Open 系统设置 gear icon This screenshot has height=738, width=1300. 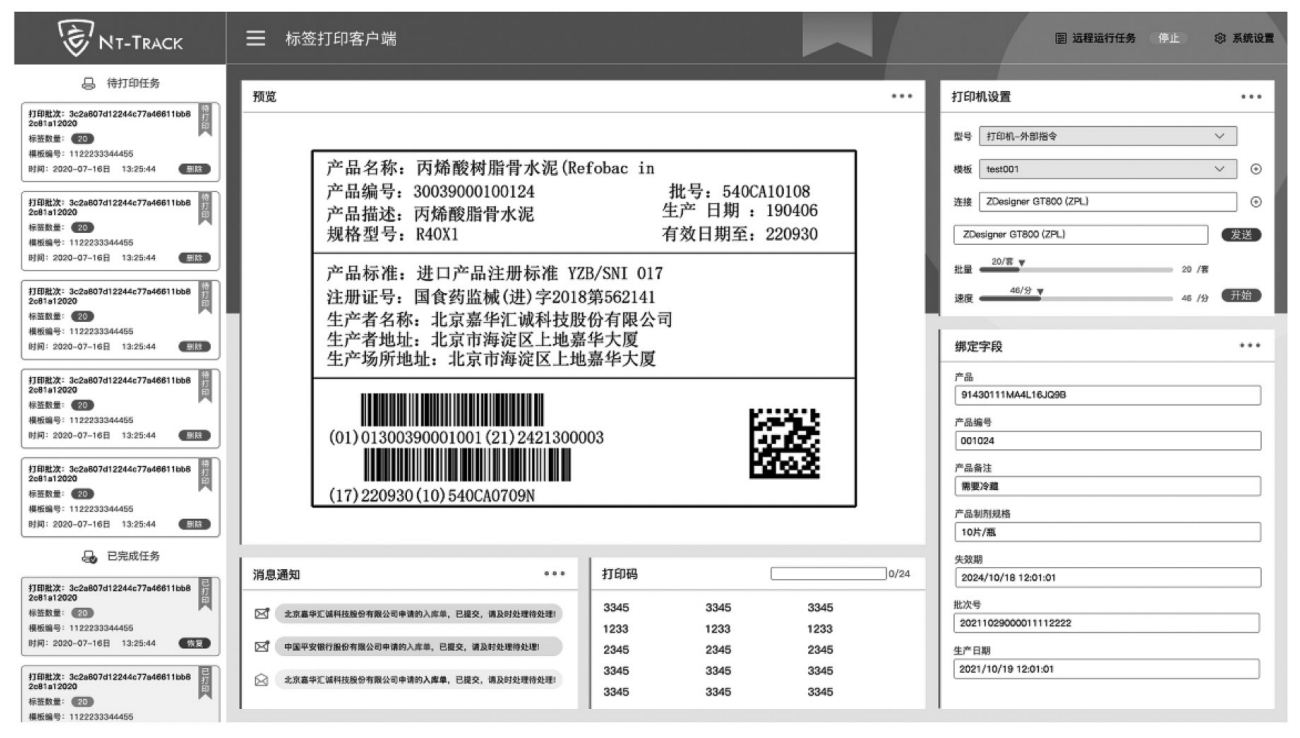[x=1219, y=38]
